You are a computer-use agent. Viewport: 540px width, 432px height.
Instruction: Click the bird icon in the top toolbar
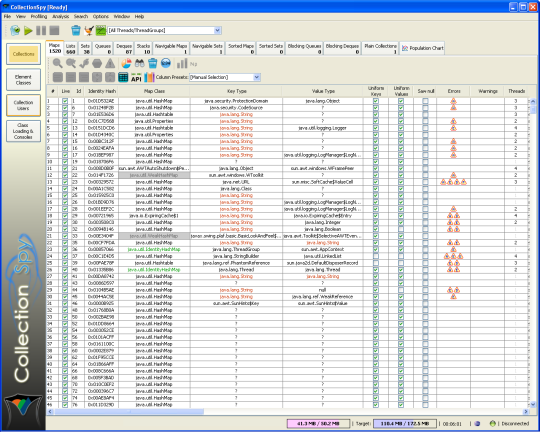(89, 30)
